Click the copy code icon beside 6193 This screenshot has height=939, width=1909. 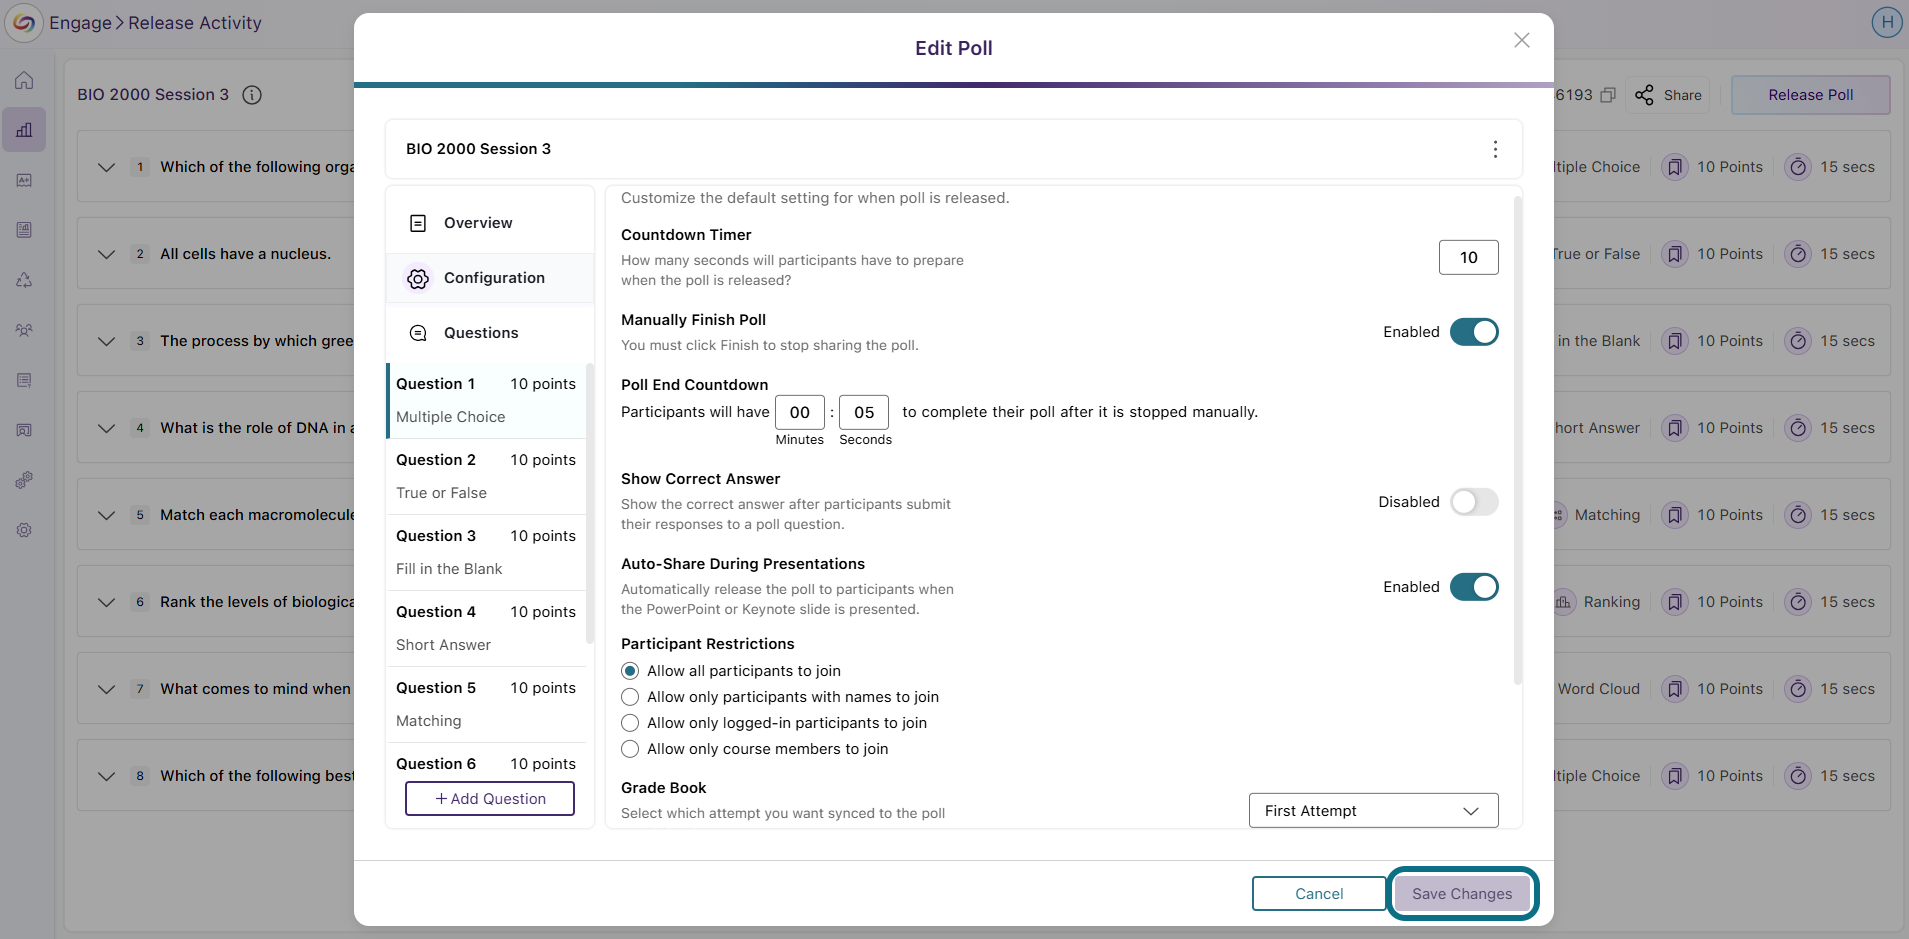(x=1608, y=95)
